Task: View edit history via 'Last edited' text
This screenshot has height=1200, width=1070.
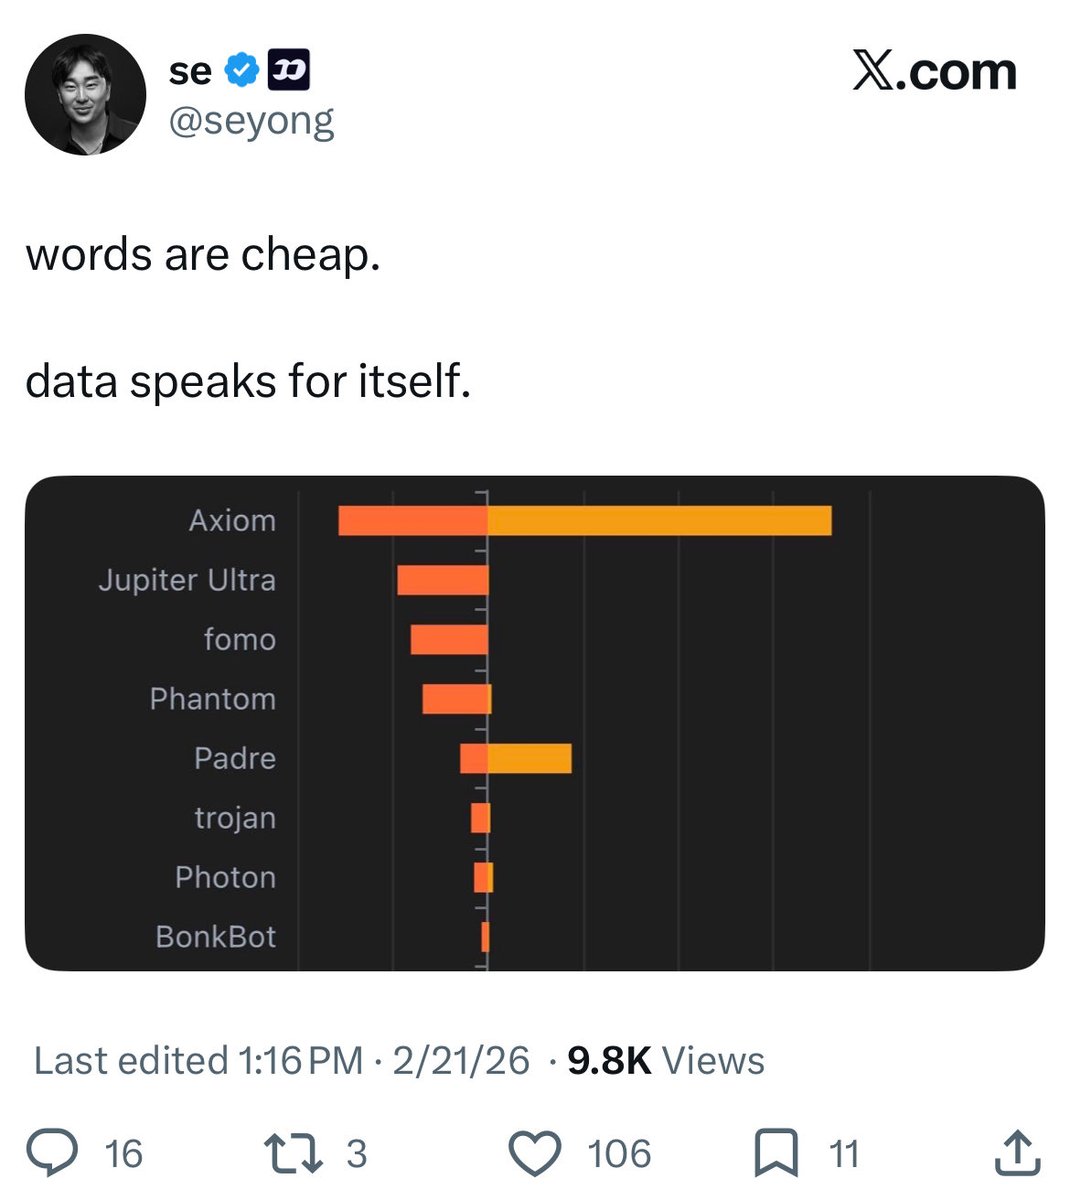Action: coord(198,1060)
